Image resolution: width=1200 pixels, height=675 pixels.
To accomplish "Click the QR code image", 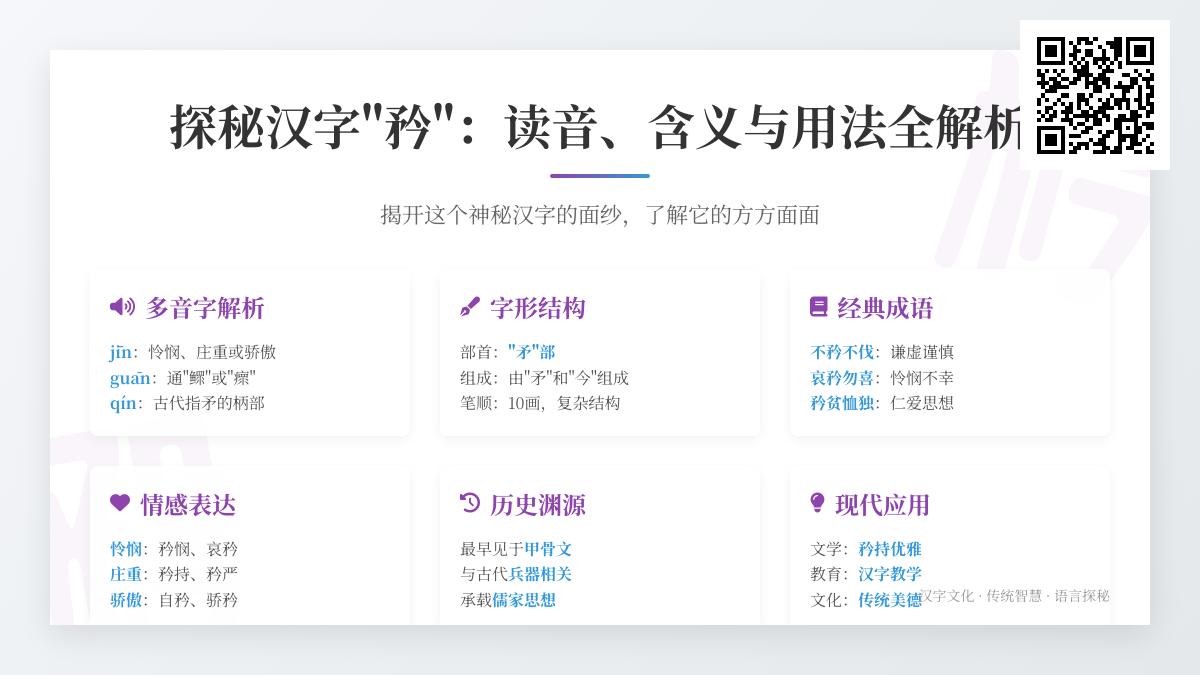I will point(1095,95).
